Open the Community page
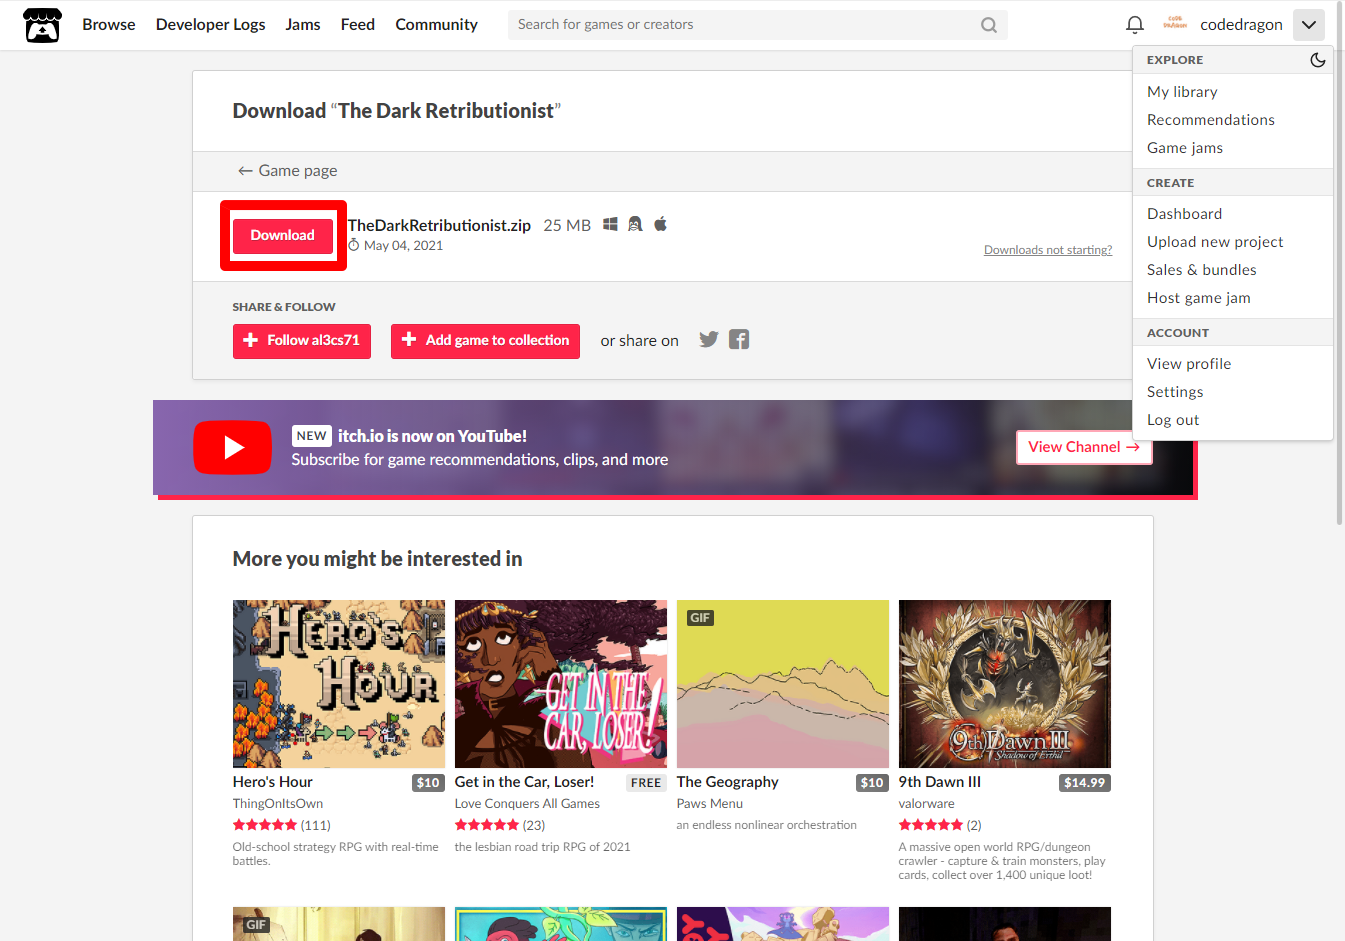The width and height of the screenshot is (1345, 941). [436, 25]
